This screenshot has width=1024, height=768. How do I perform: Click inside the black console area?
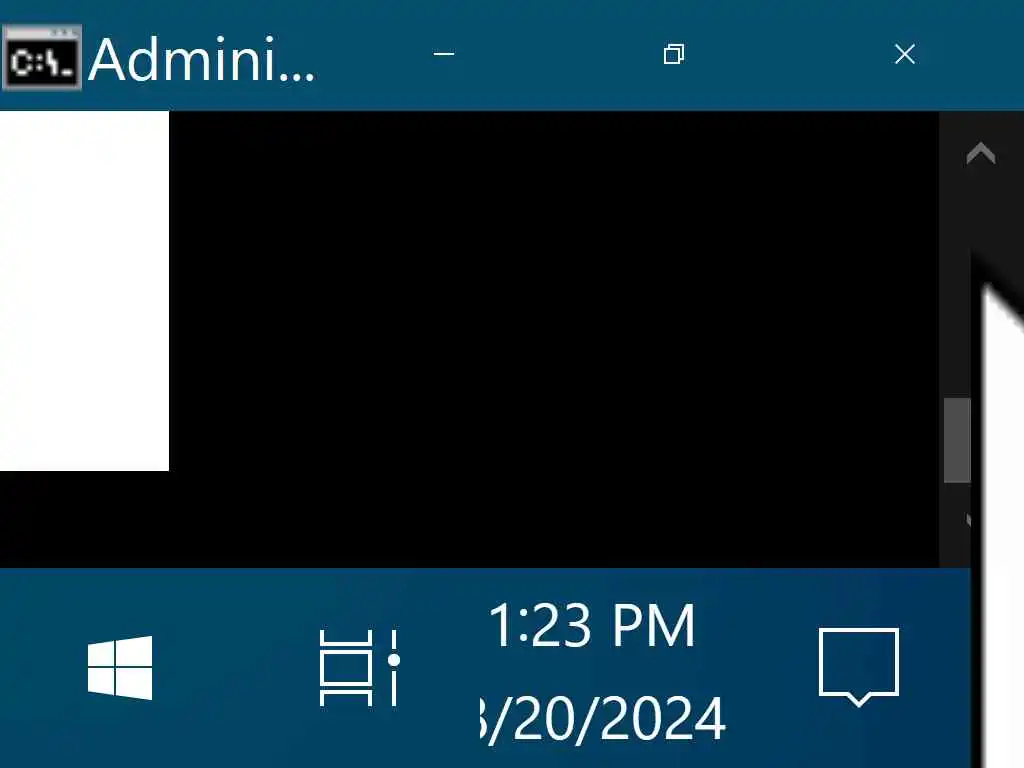coord(554,340)
